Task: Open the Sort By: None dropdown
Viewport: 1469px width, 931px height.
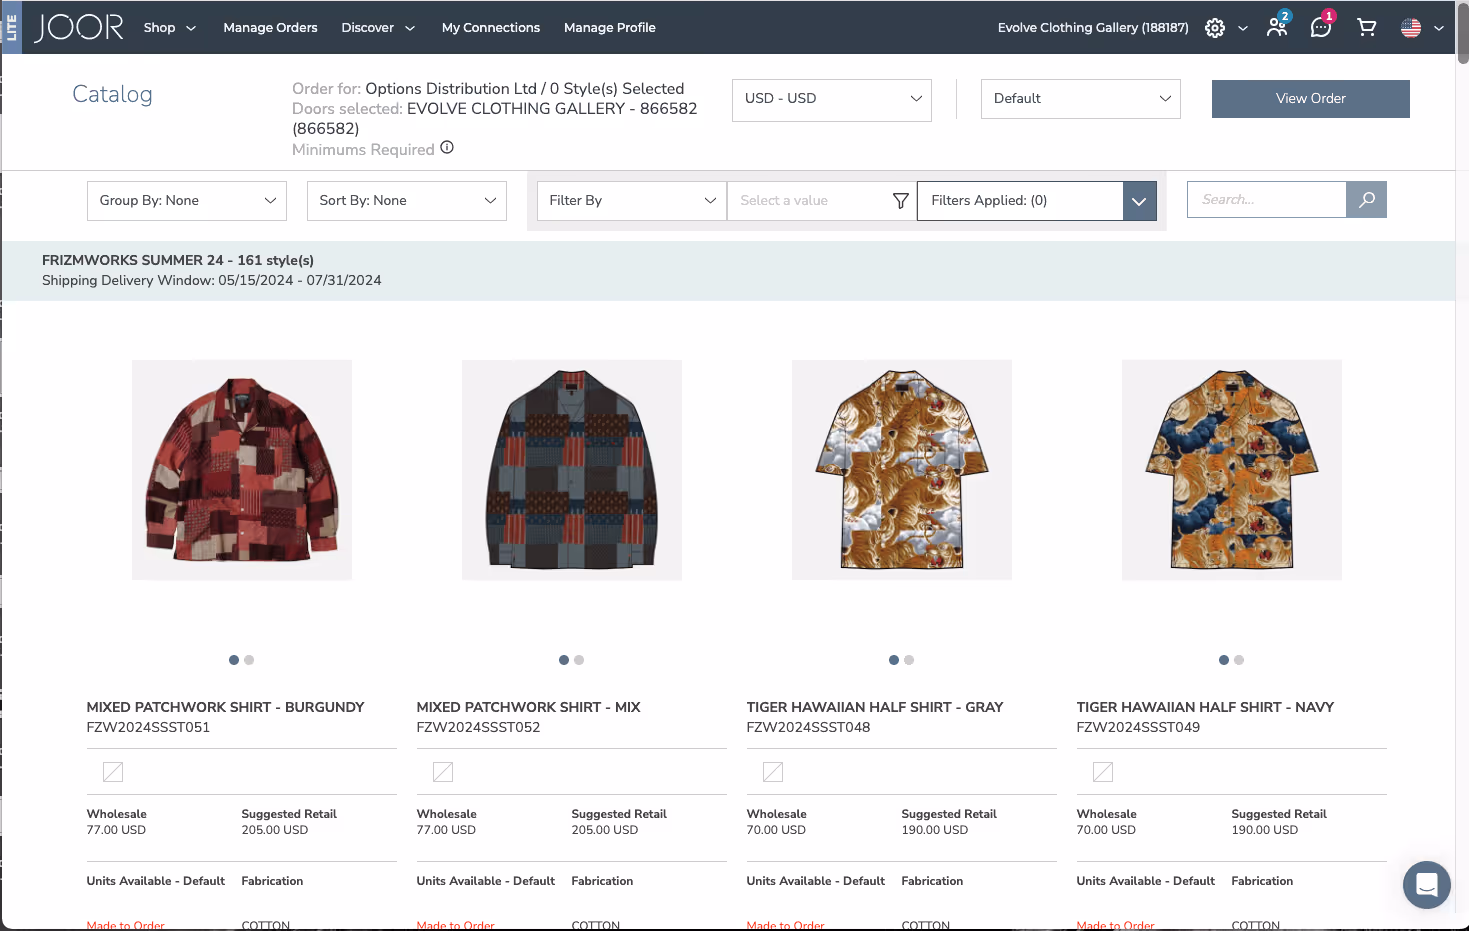Action: 407,201
